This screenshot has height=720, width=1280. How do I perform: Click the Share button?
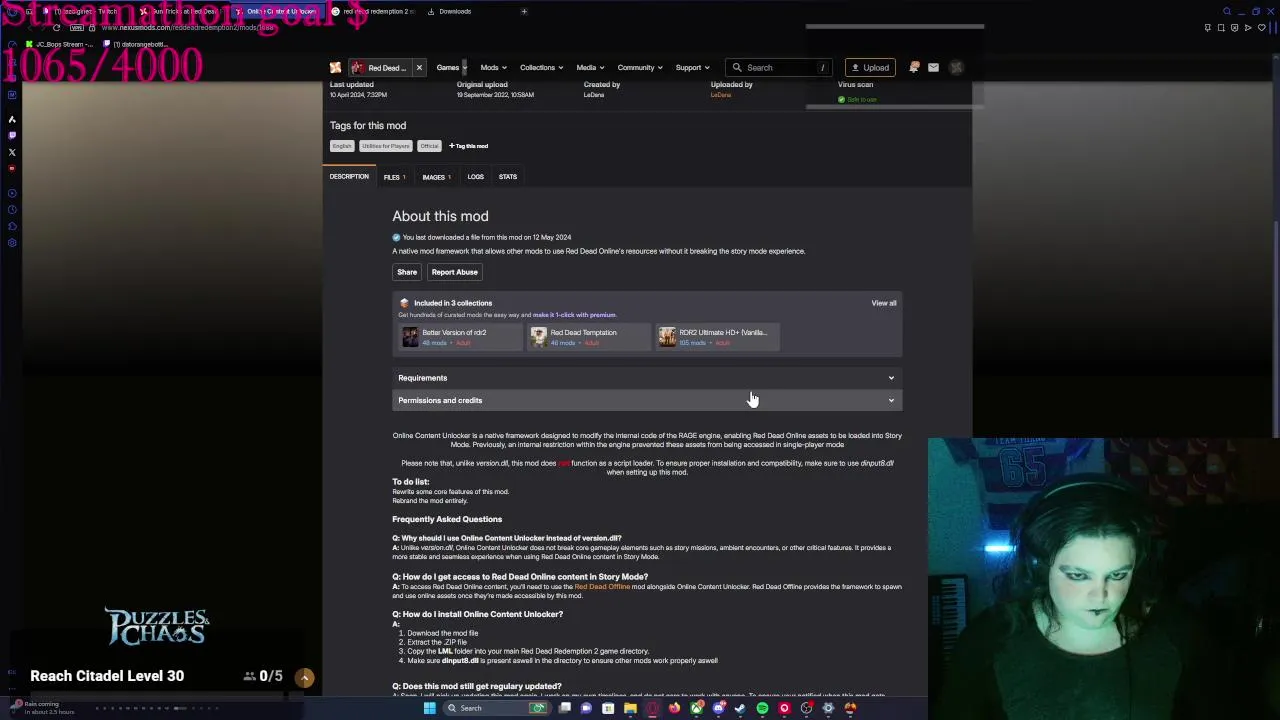(x=407, y=272)
